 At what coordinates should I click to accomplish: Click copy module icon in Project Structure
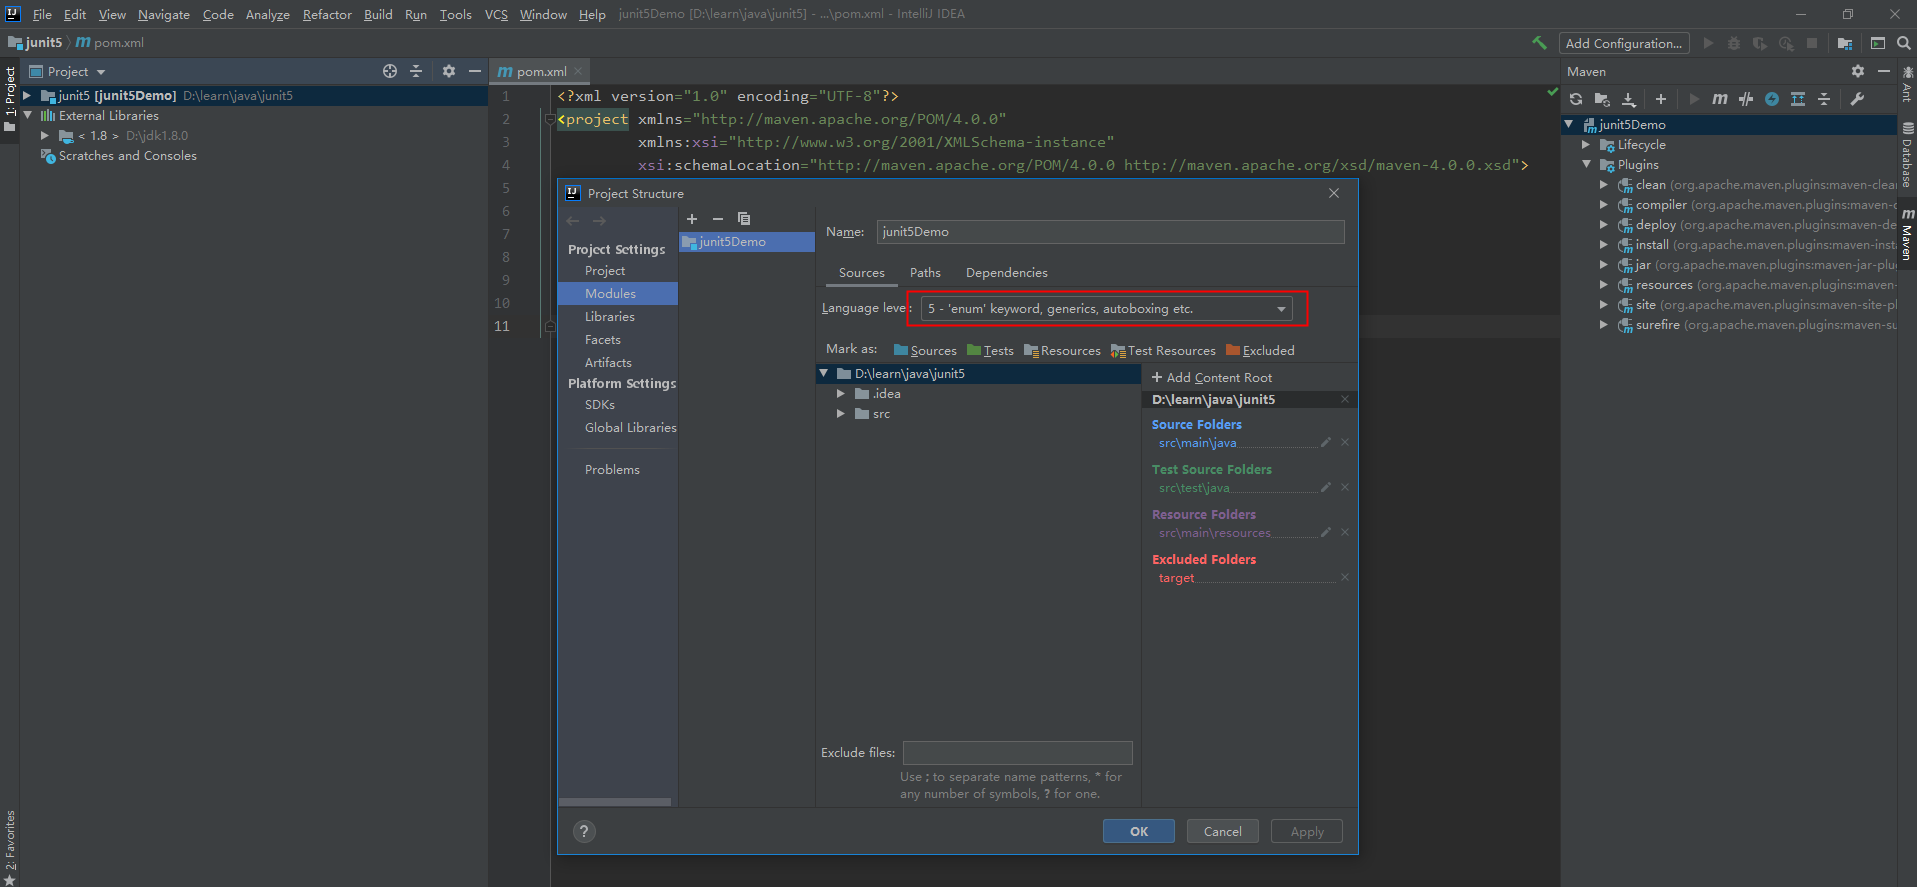744,219
